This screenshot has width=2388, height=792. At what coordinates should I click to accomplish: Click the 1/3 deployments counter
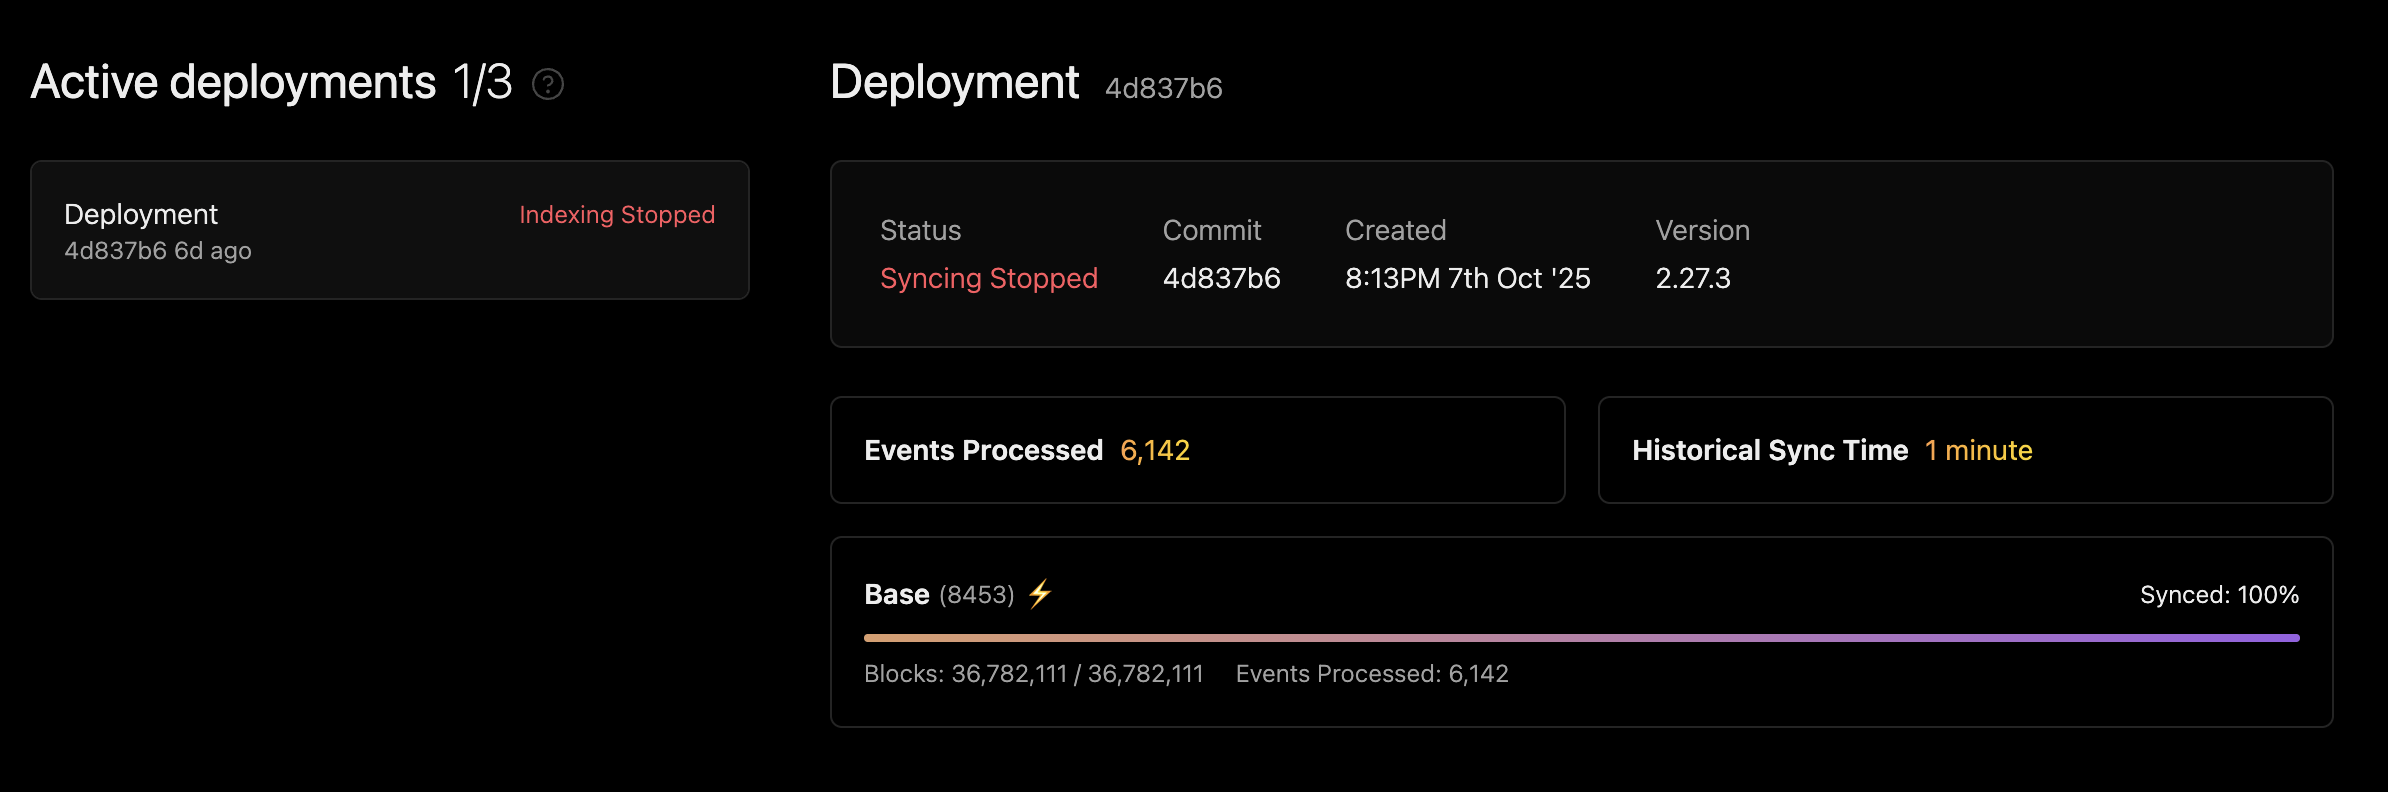[x=482, y=82]
